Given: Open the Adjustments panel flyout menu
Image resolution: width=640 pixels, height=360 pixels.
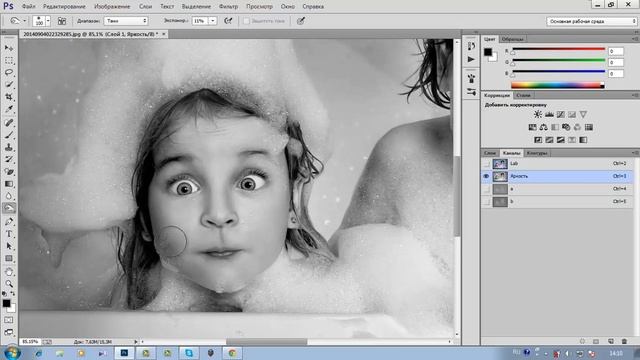Looking at the screenshot, I should coord(635,95).
